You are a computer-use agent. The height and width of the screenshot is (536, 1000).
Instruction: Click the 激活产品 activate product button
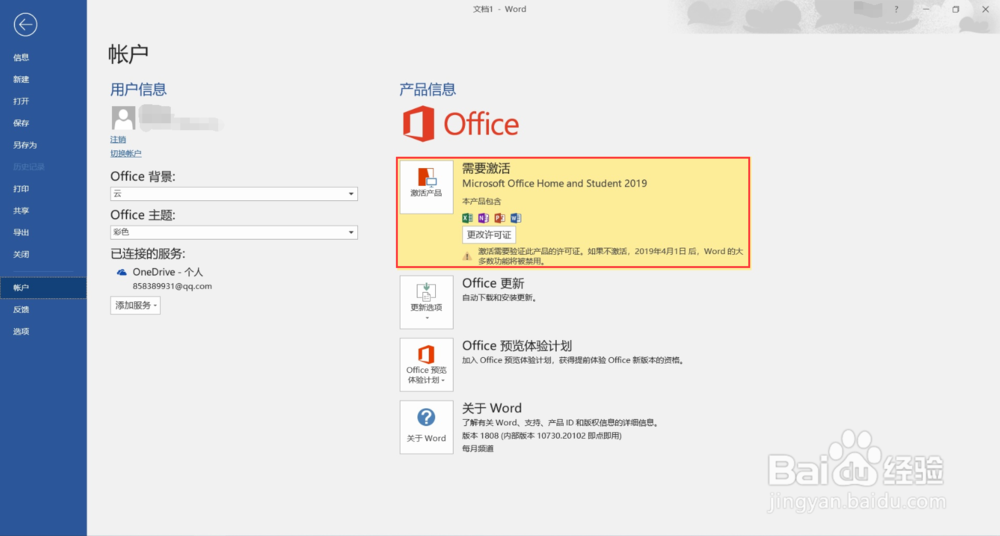(x=426, y=186)
